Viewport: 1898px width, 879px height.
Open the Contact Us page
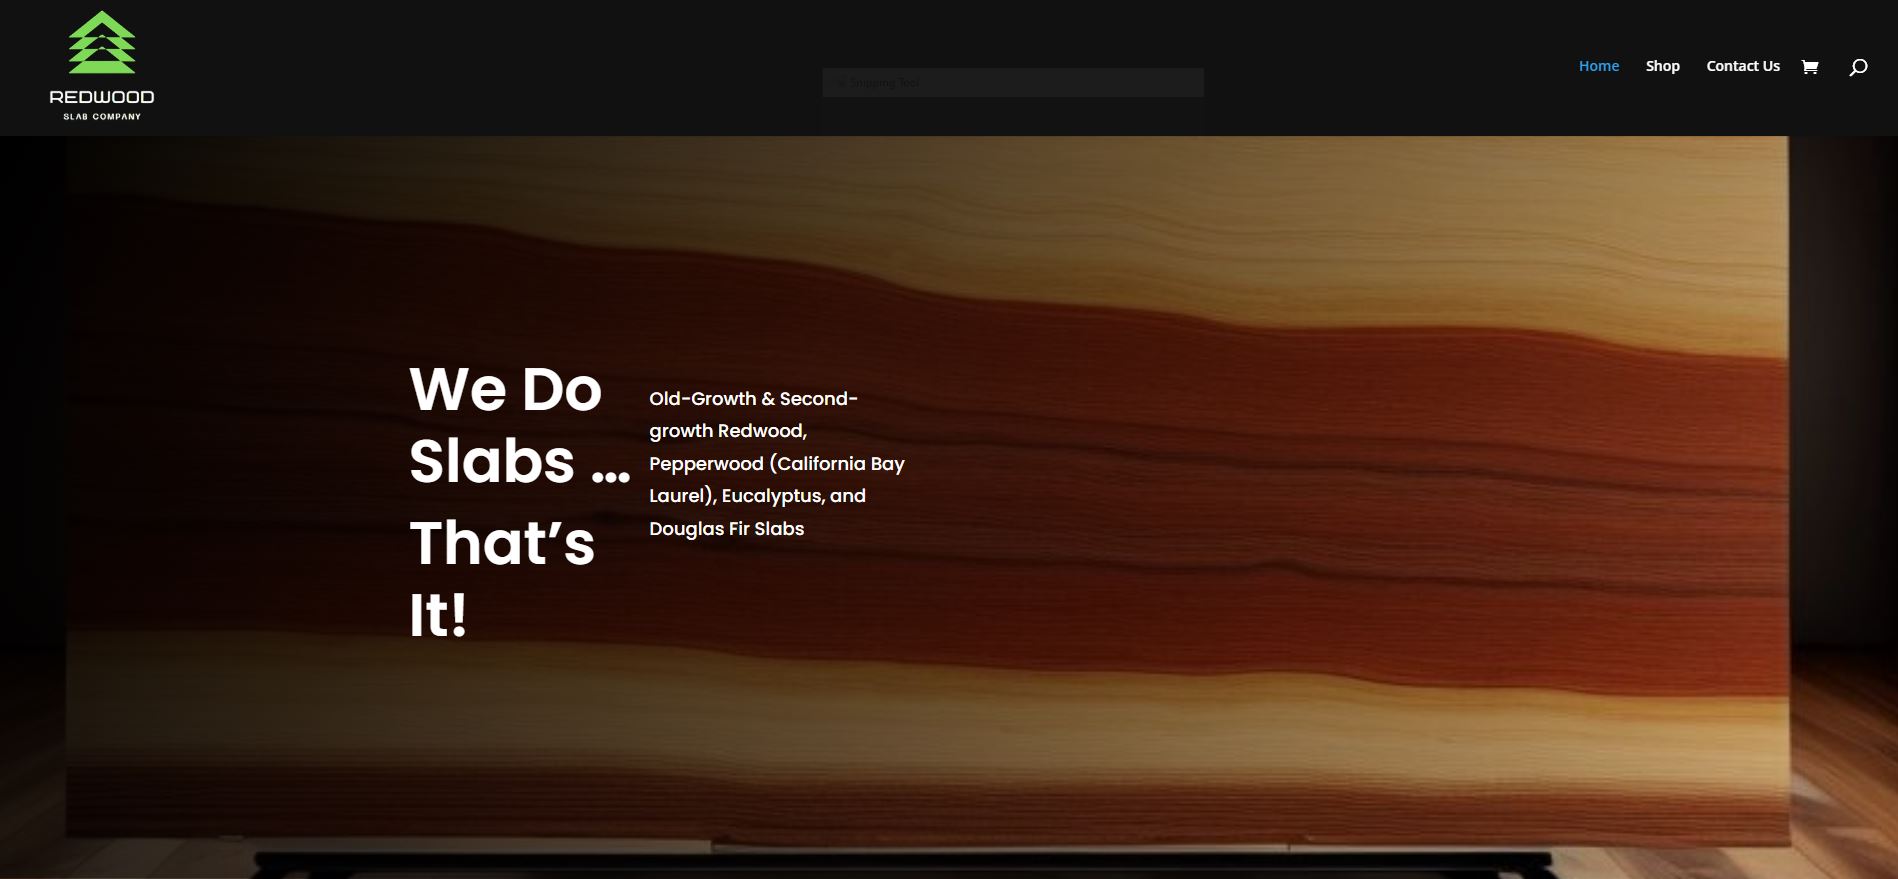(x=1743, y=66)
